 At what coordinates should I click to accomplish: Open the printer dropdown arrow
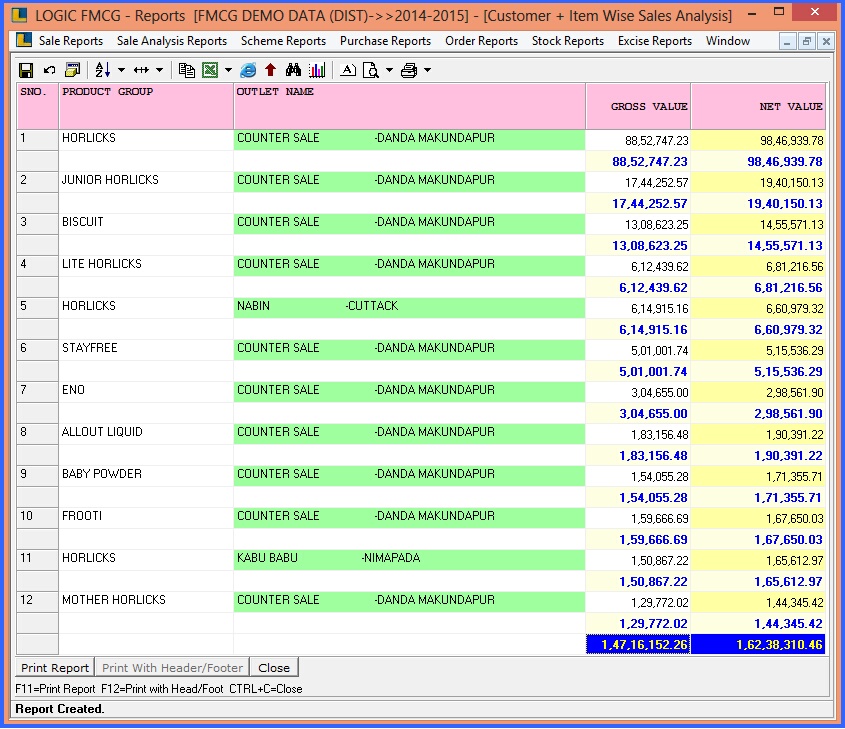coord(427,70)
